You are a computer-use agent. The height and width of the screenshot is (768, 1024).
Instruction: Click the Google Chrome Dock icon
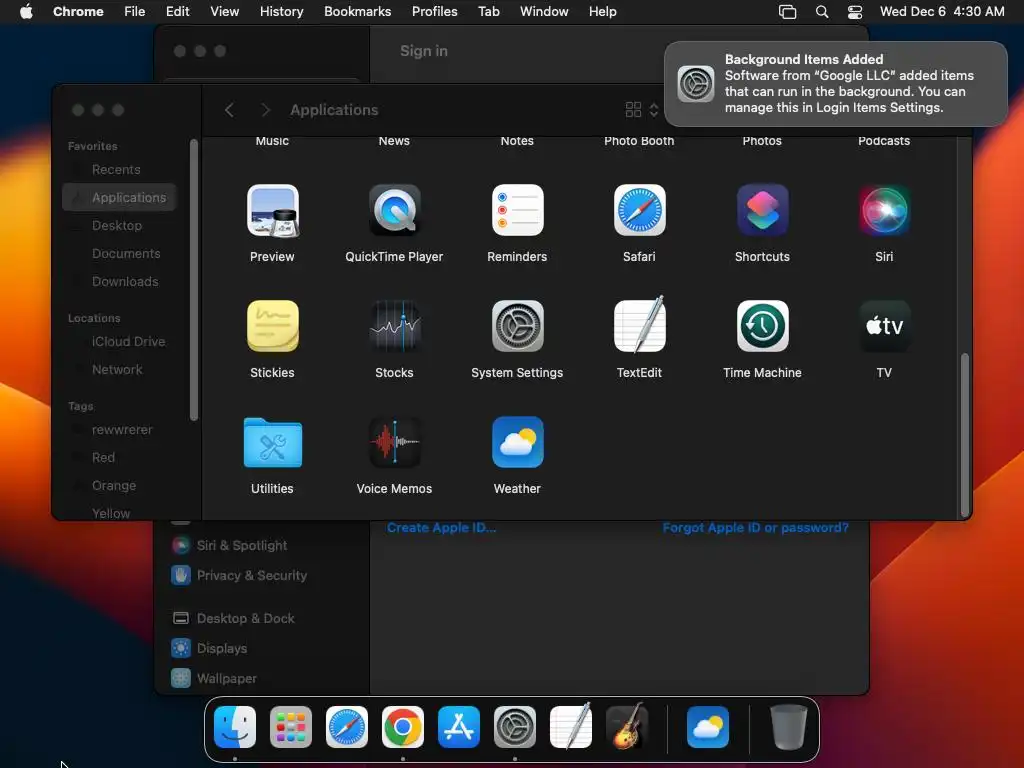(x=403, y=727)
